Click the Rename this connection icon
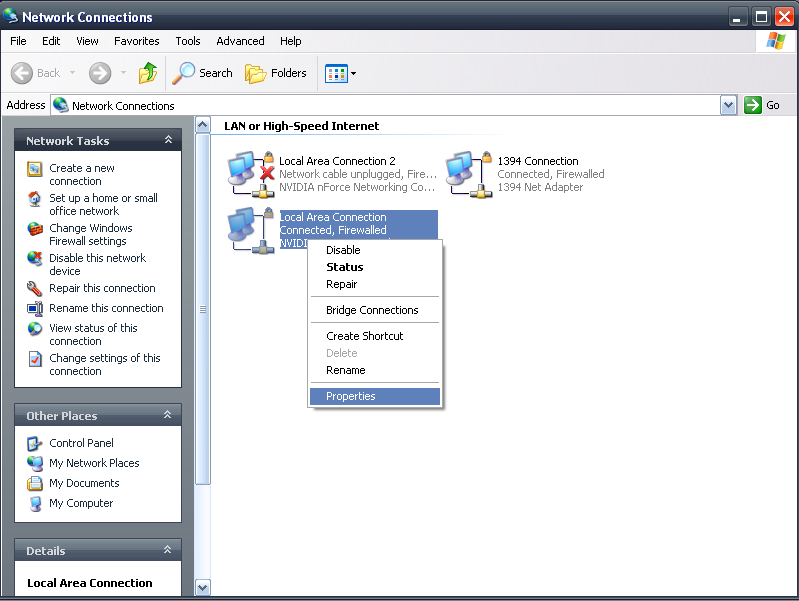This screenshot has width=799, height=601. tap(35, 308)
